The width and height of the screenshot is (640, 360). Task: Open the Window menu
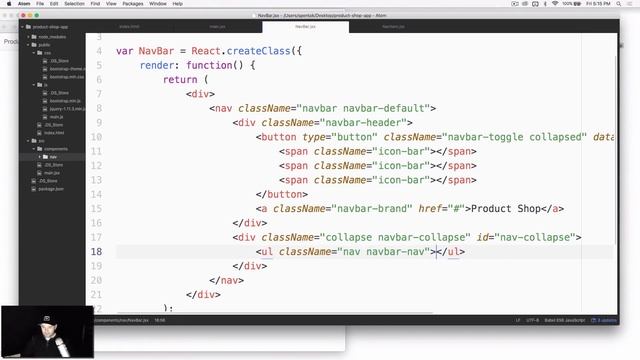point(158,4)
